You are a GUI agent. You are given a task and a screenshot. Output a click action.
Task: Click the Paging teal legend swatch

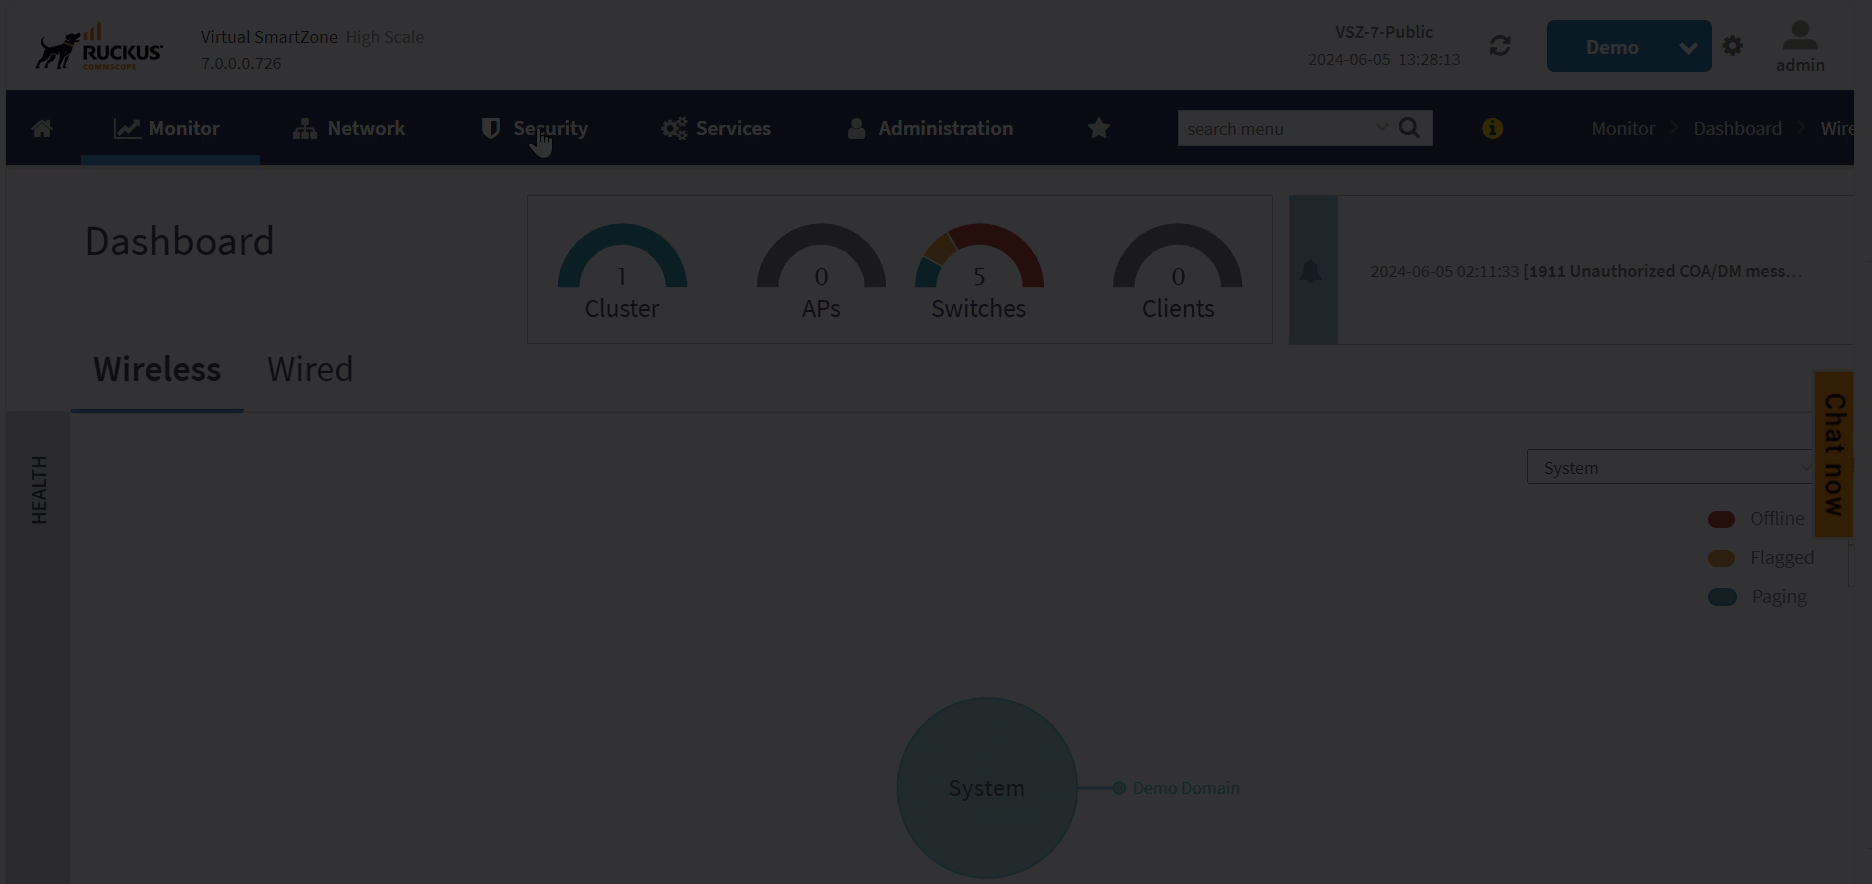point(1722,597)
